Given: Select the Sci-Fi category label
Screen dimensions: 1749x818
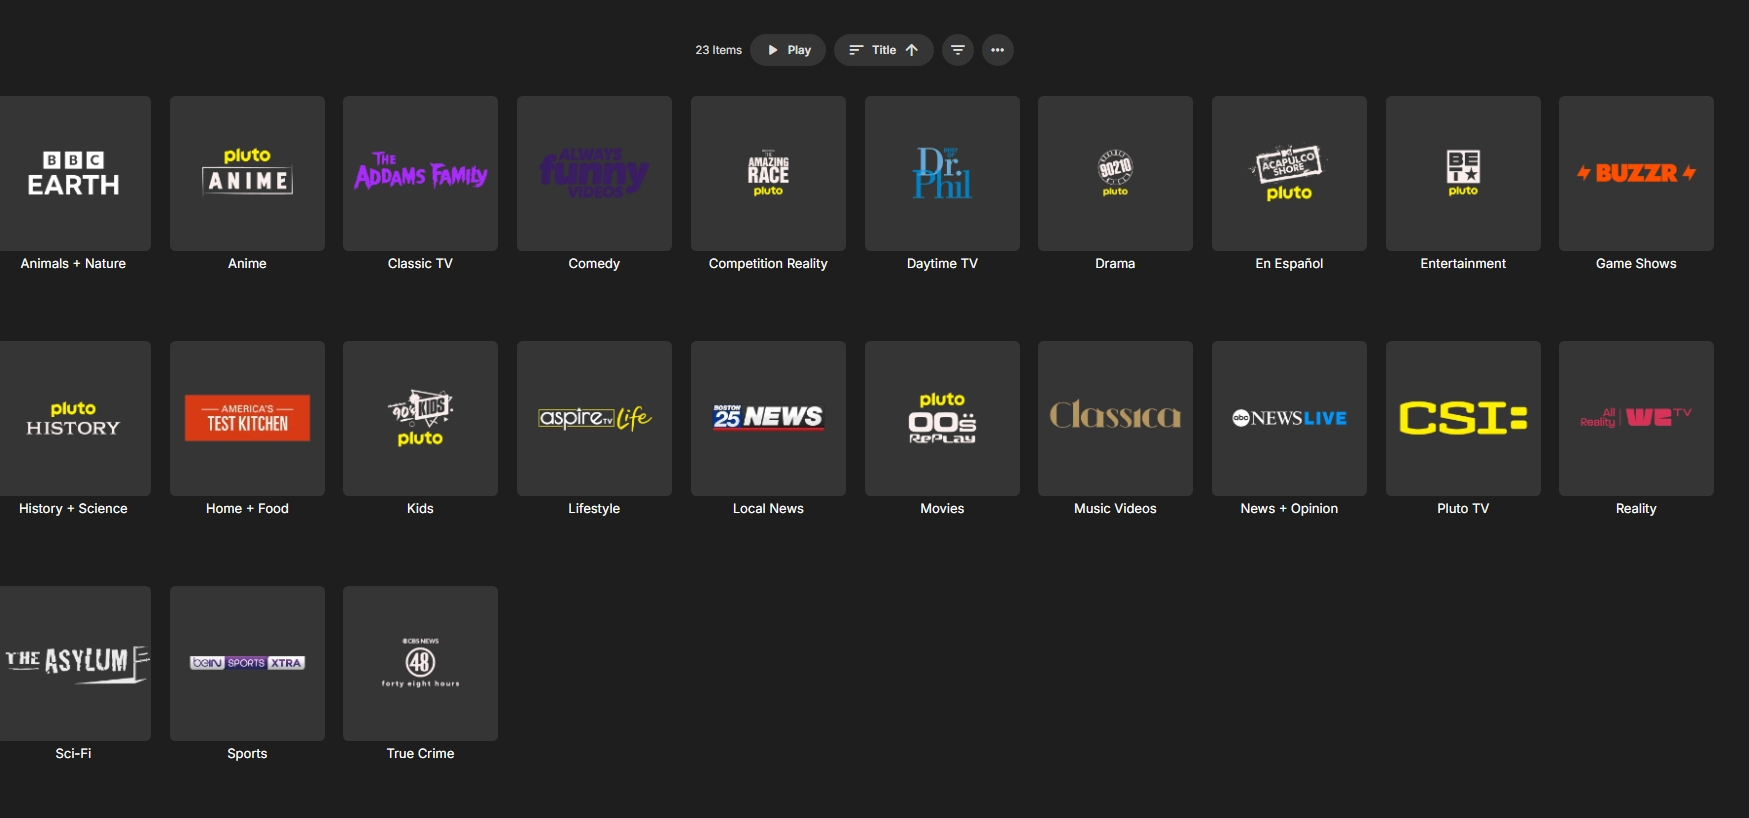Looking at the screenshot, I should [x=73, y=754].
